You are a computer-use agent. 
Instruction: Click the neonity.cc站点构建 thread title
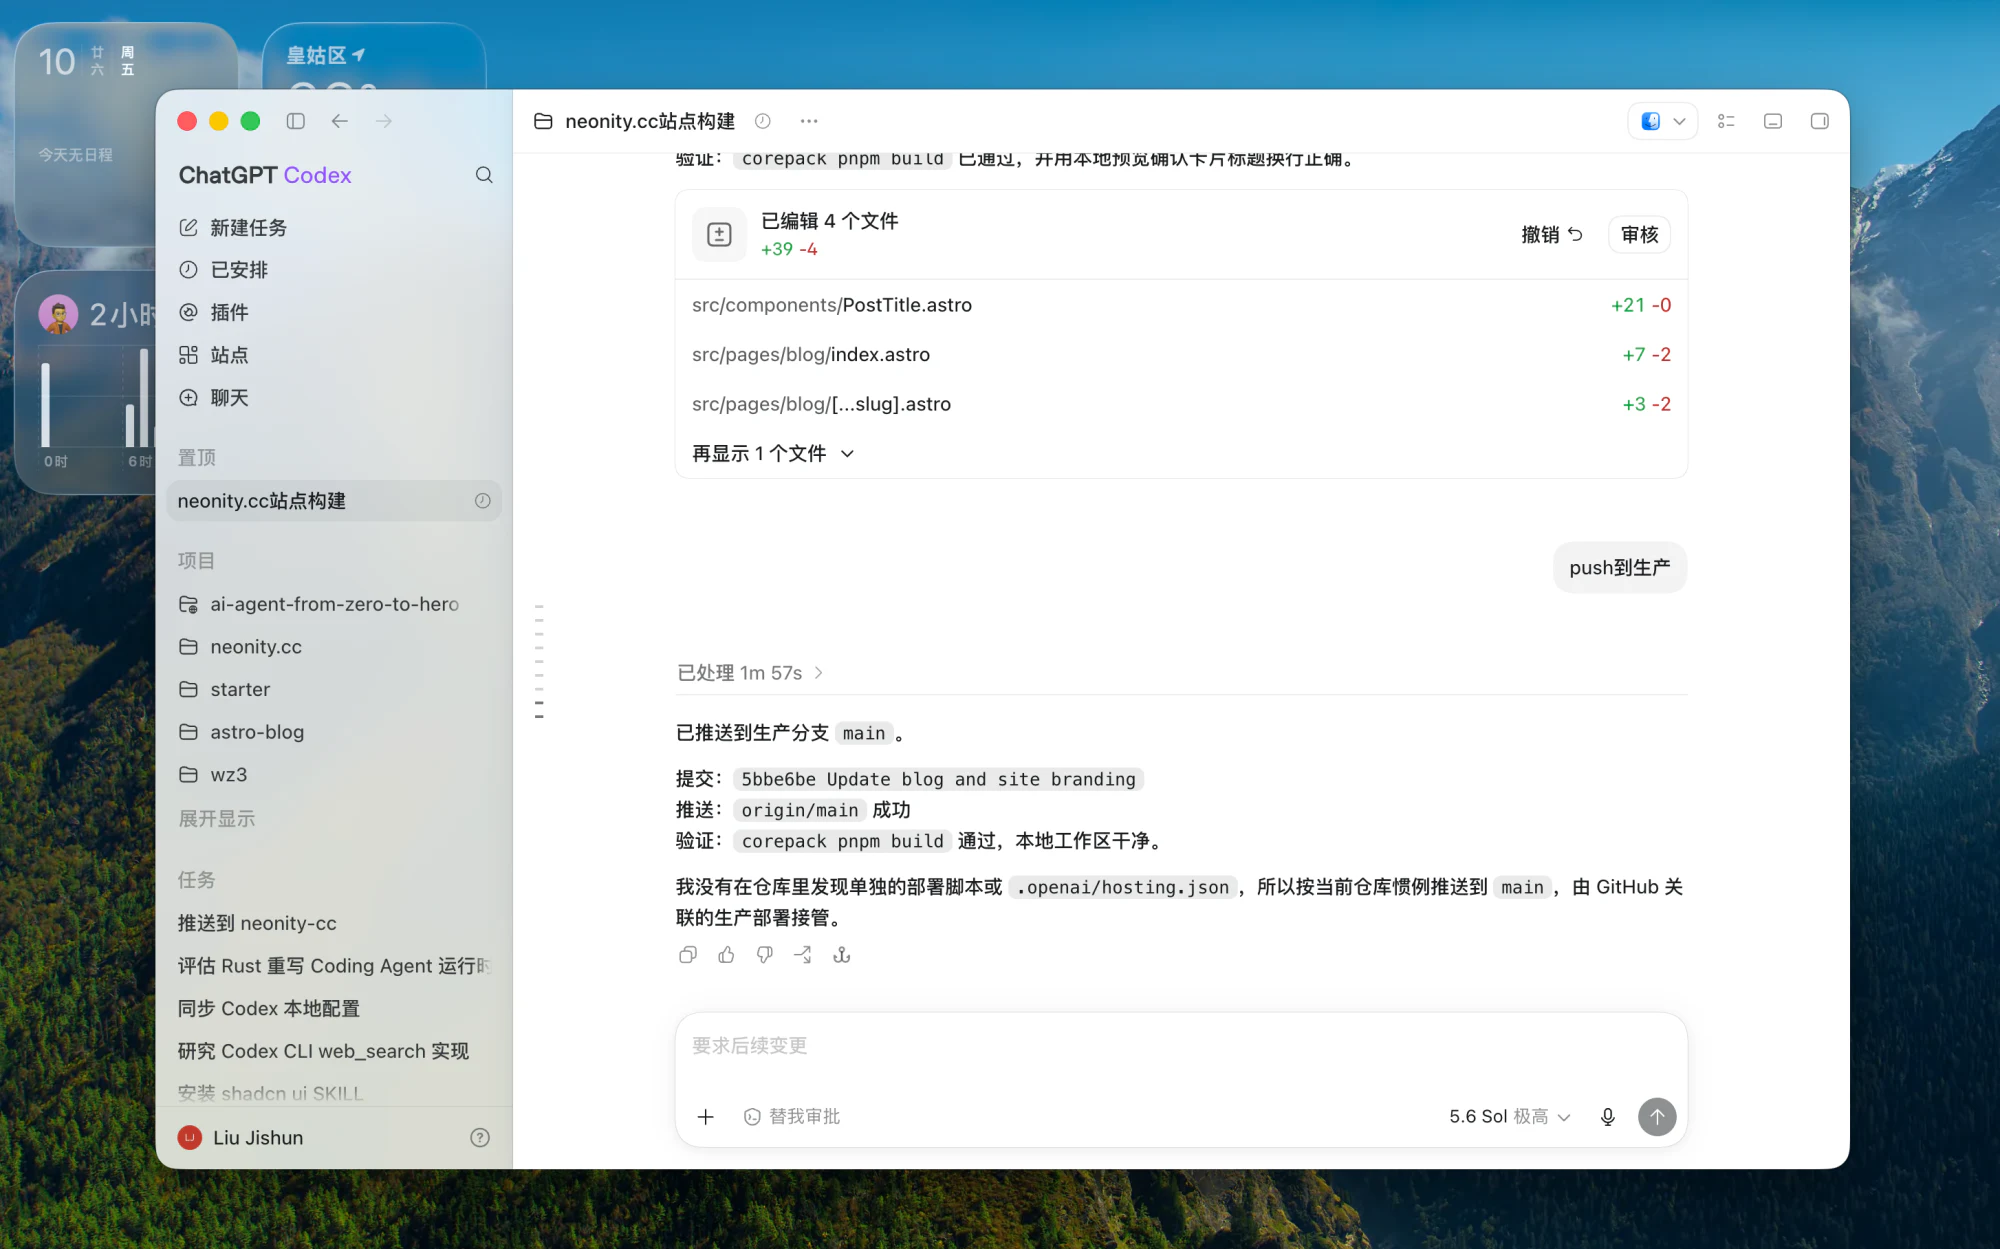point(650,121)
